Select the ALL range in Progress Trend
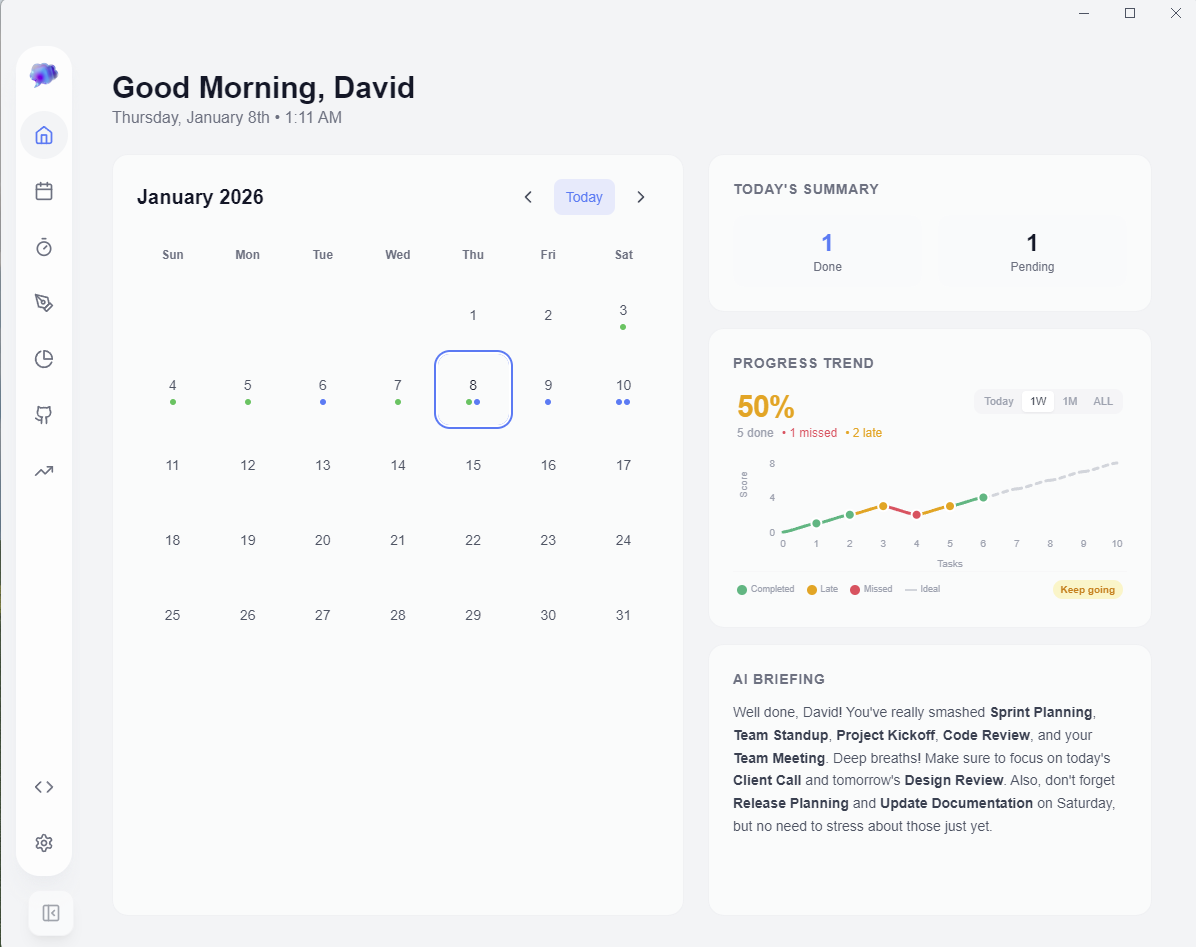 (x=1102, y=401)
